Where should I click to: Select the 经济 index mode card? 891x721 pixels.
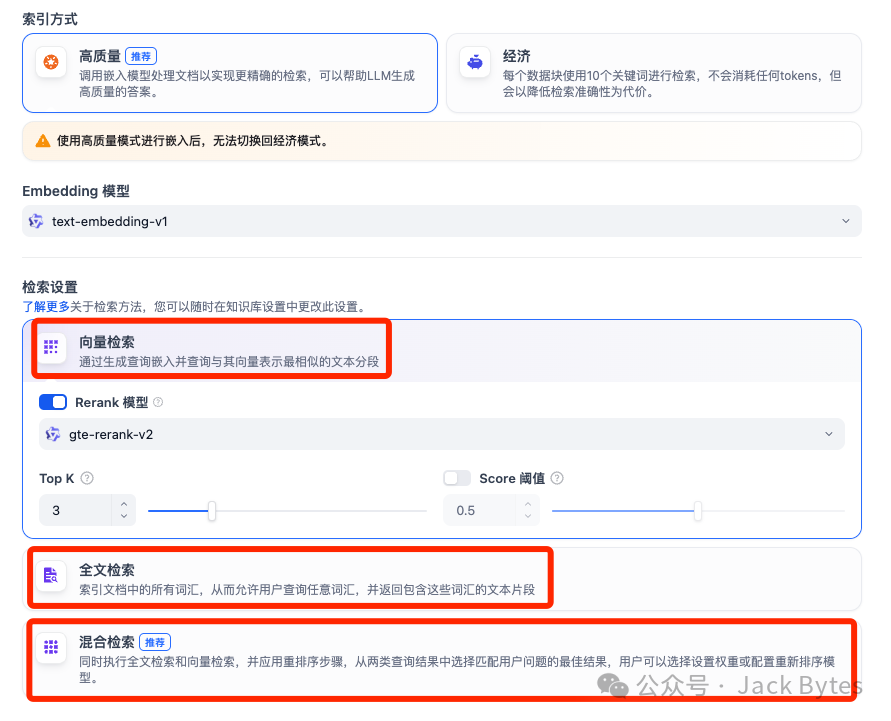pyautogui.click(x=653, y=73)
